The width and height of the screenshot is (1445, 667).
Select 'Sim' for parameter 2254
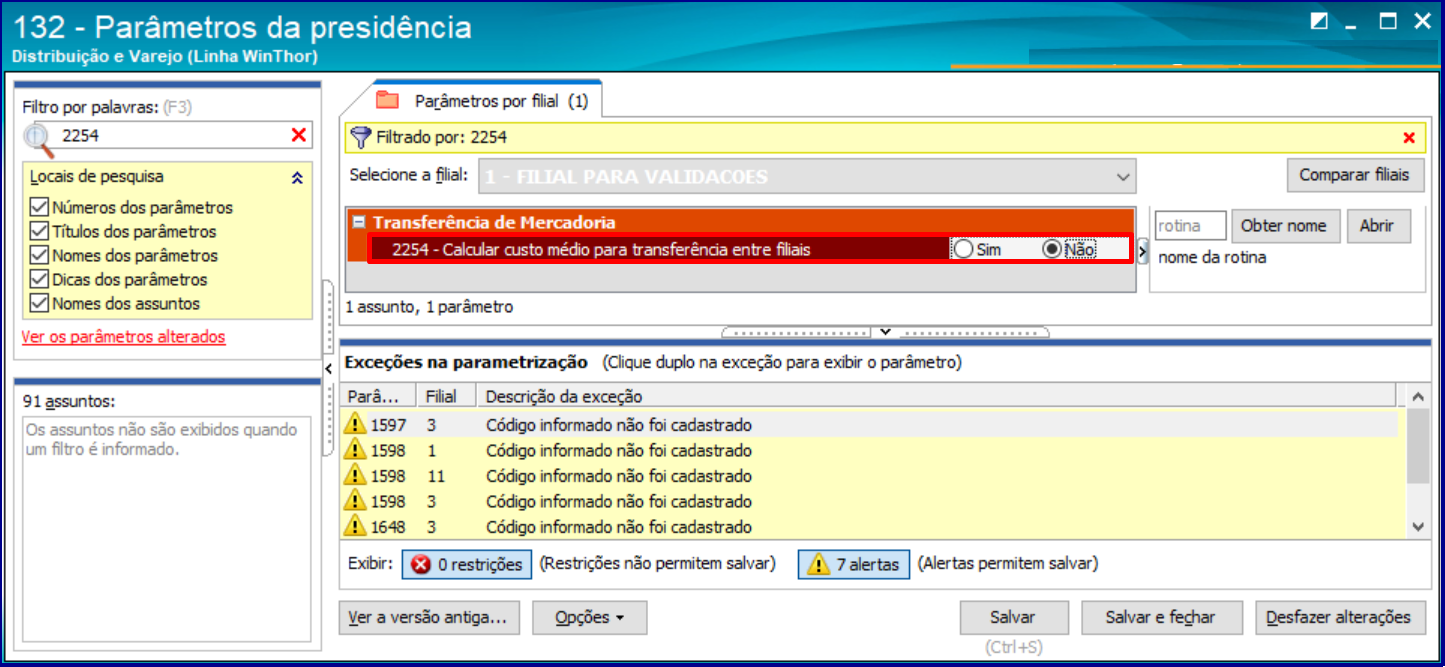pos(964,250)
